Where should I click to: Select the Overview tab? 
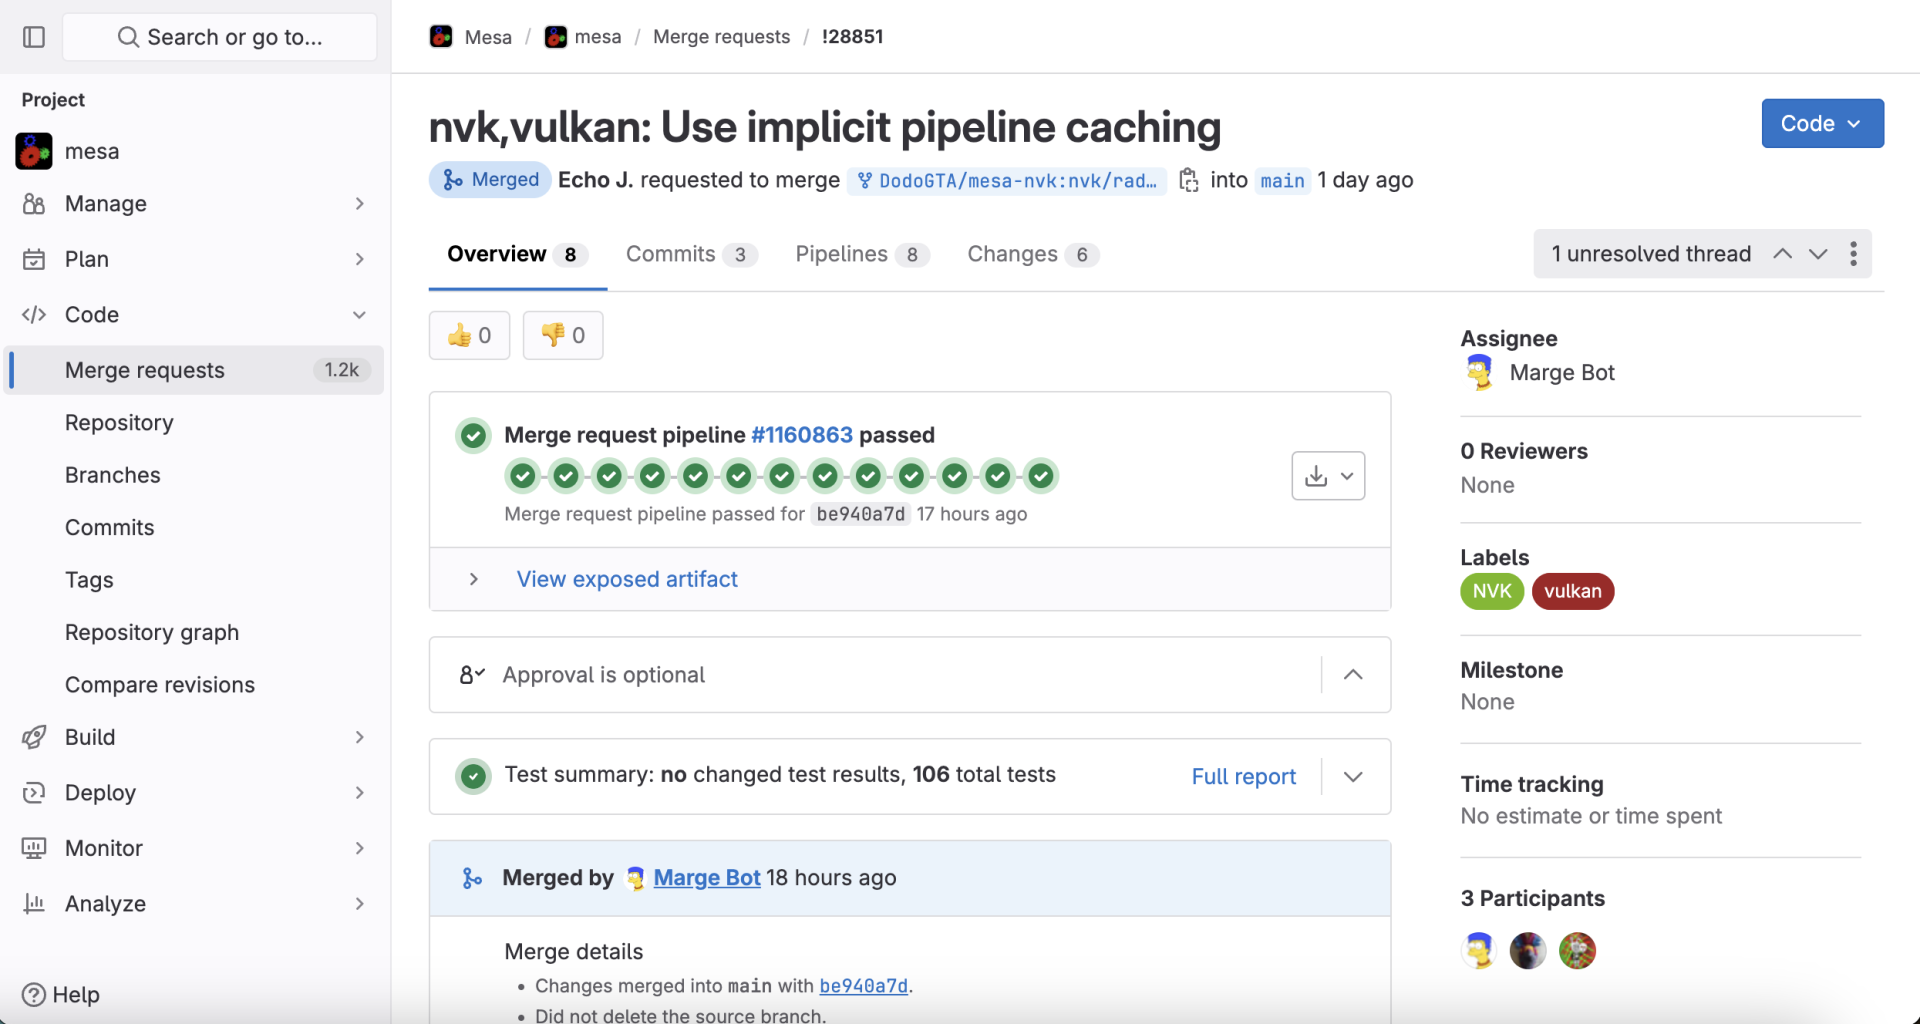(517, 254)
